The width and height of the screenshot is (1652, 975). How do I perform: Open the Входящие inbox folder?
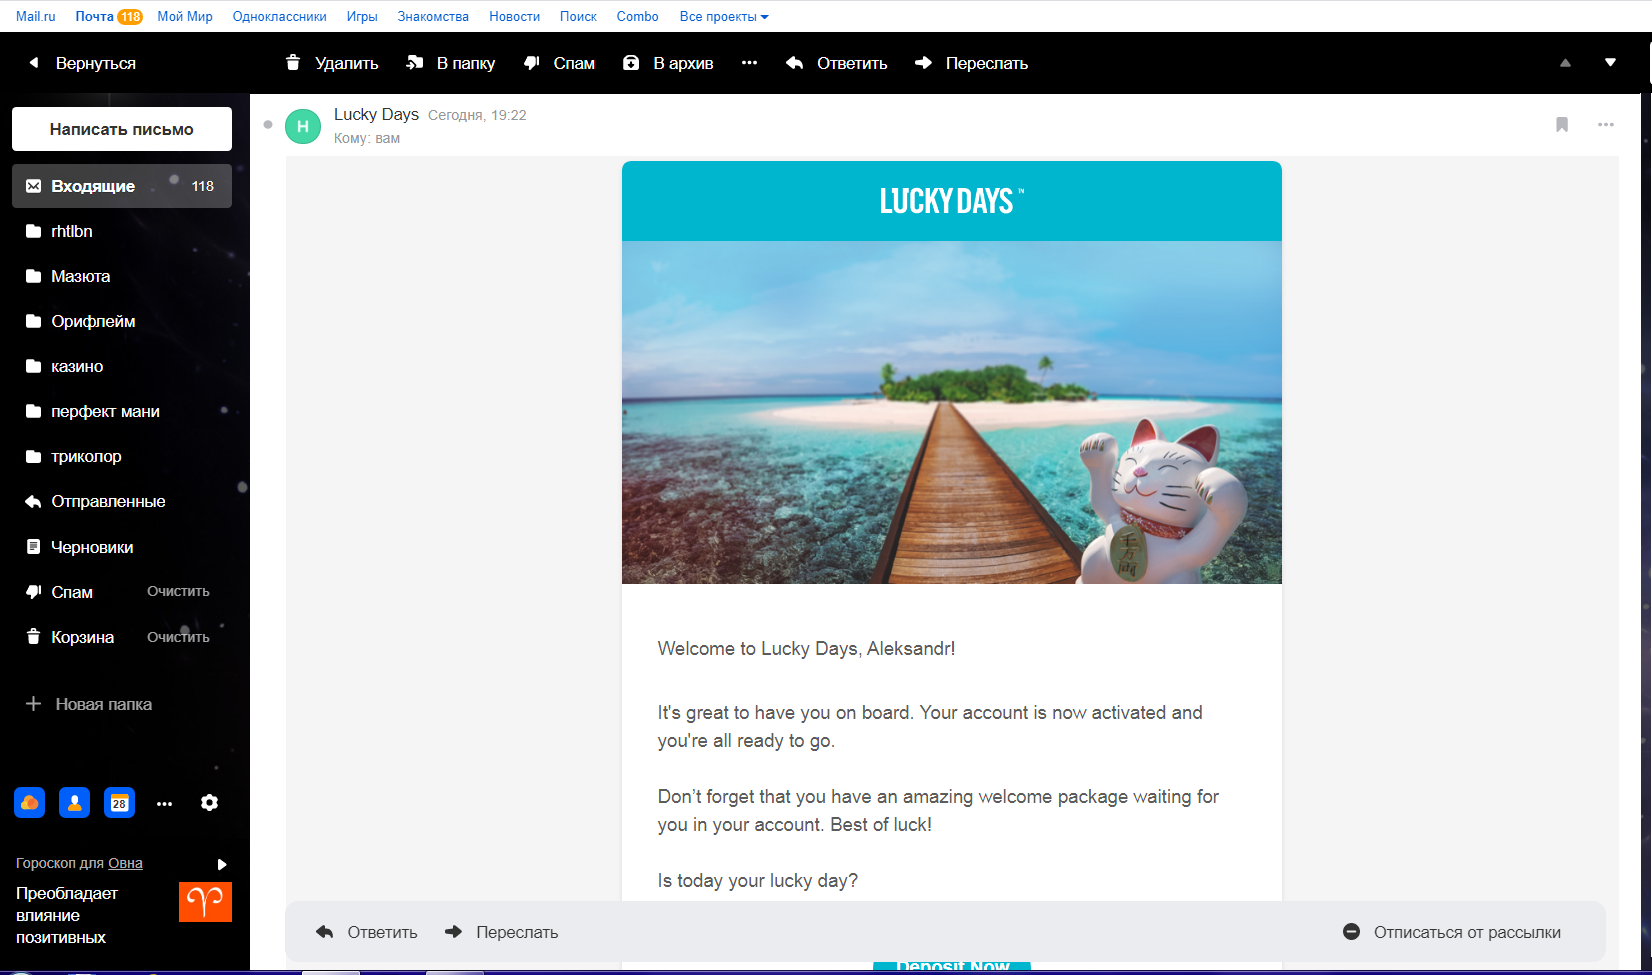pyautogui.click(x=122, y=186)
